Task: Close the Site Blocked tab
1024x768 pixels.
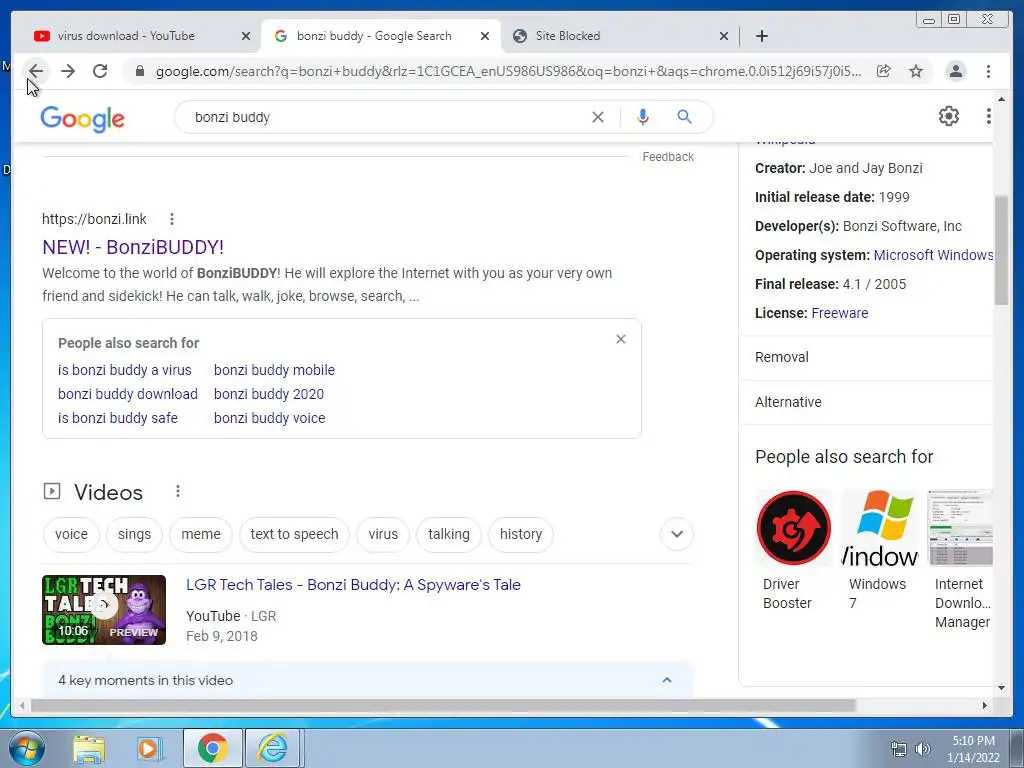Action: (724, 37)
